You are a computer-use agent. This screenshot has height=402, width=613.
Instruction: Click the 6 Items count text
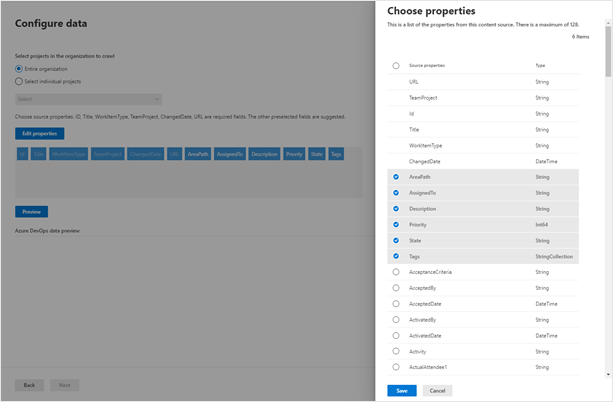click(581, 37)
